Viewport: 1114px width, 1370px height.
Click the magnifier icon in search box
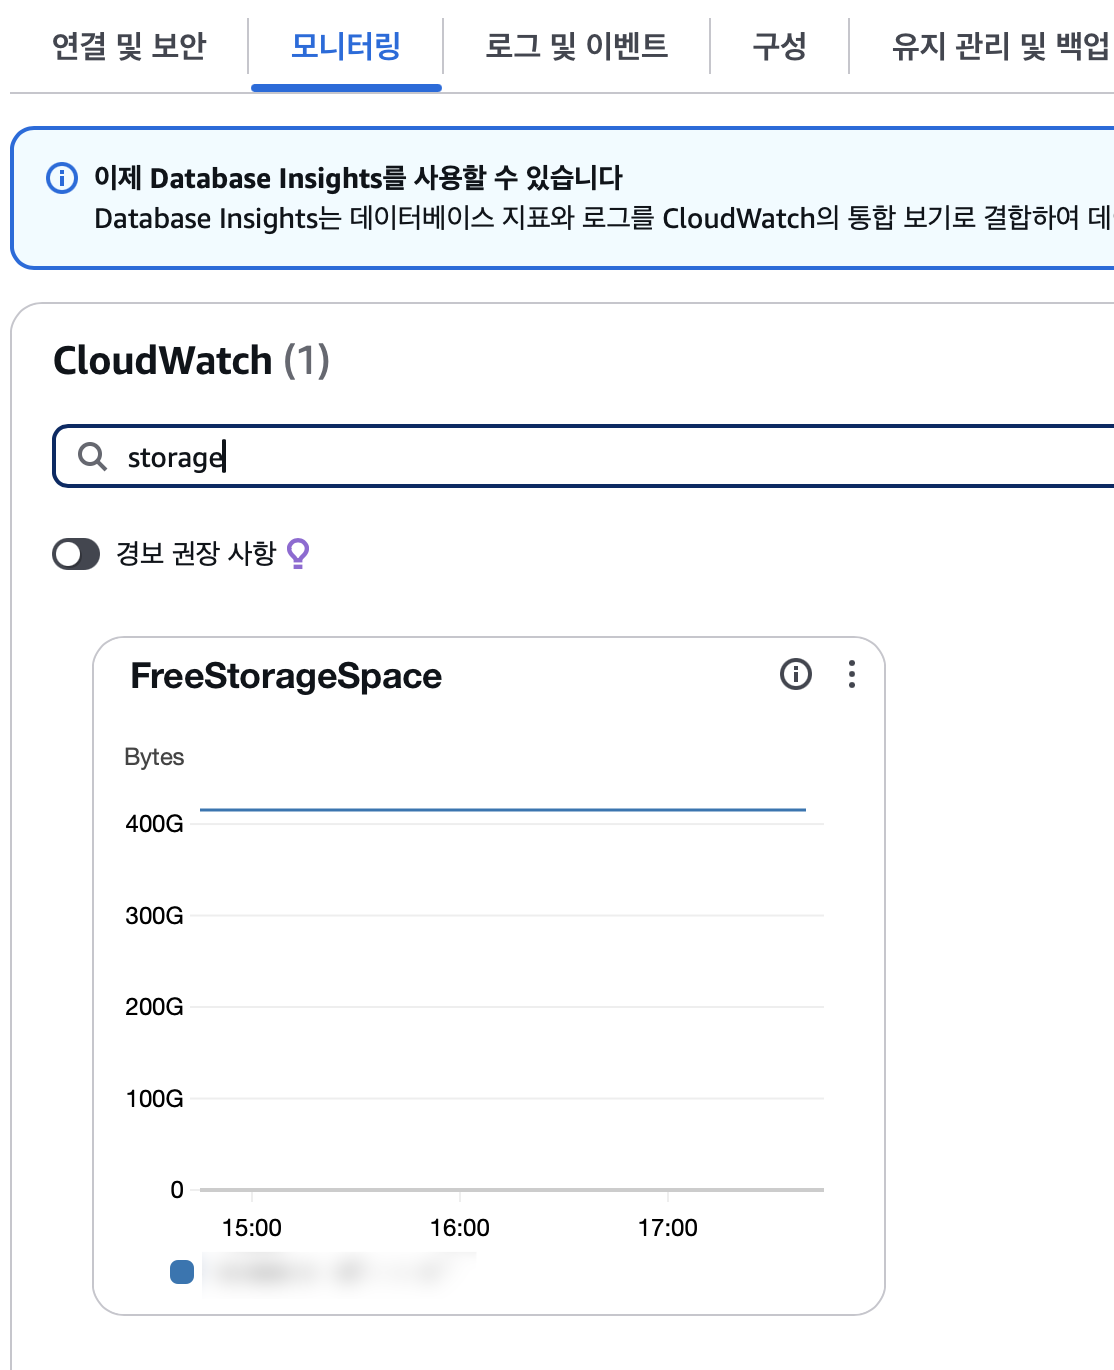click(x=92, y=457)
